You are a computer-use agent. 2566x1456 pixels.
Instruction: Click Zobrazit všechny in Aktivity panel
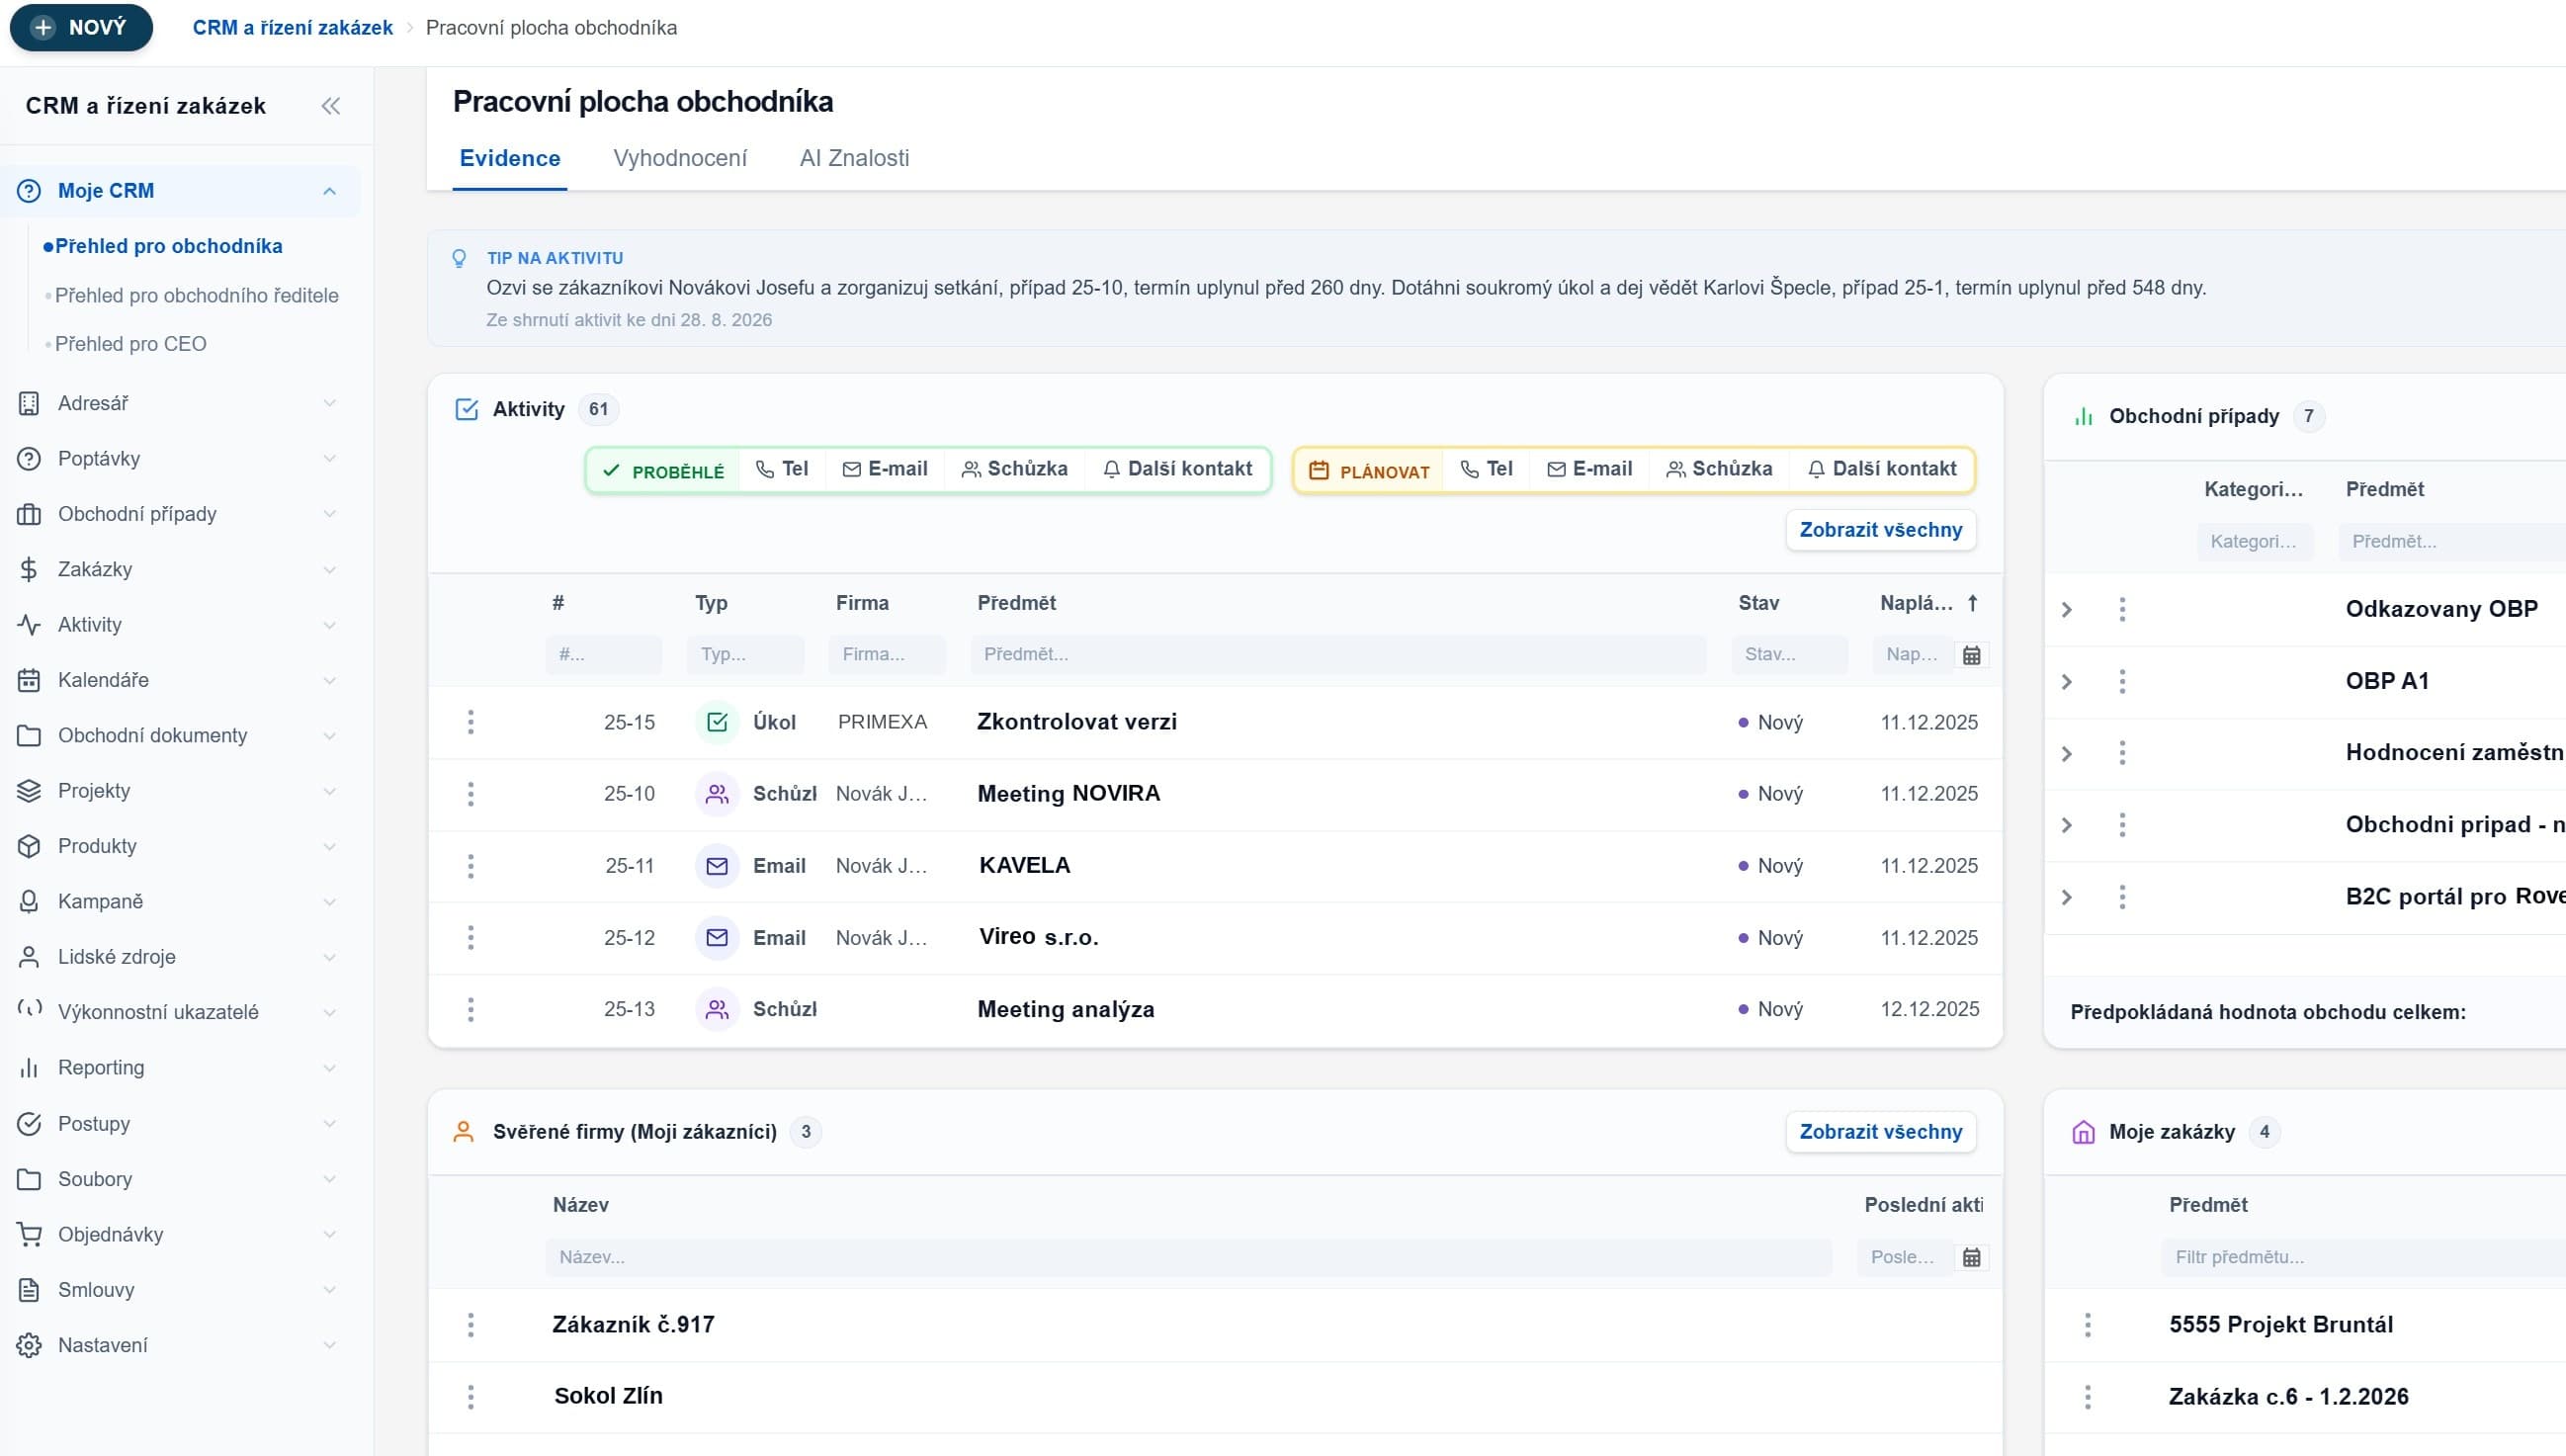[1880, 530]
